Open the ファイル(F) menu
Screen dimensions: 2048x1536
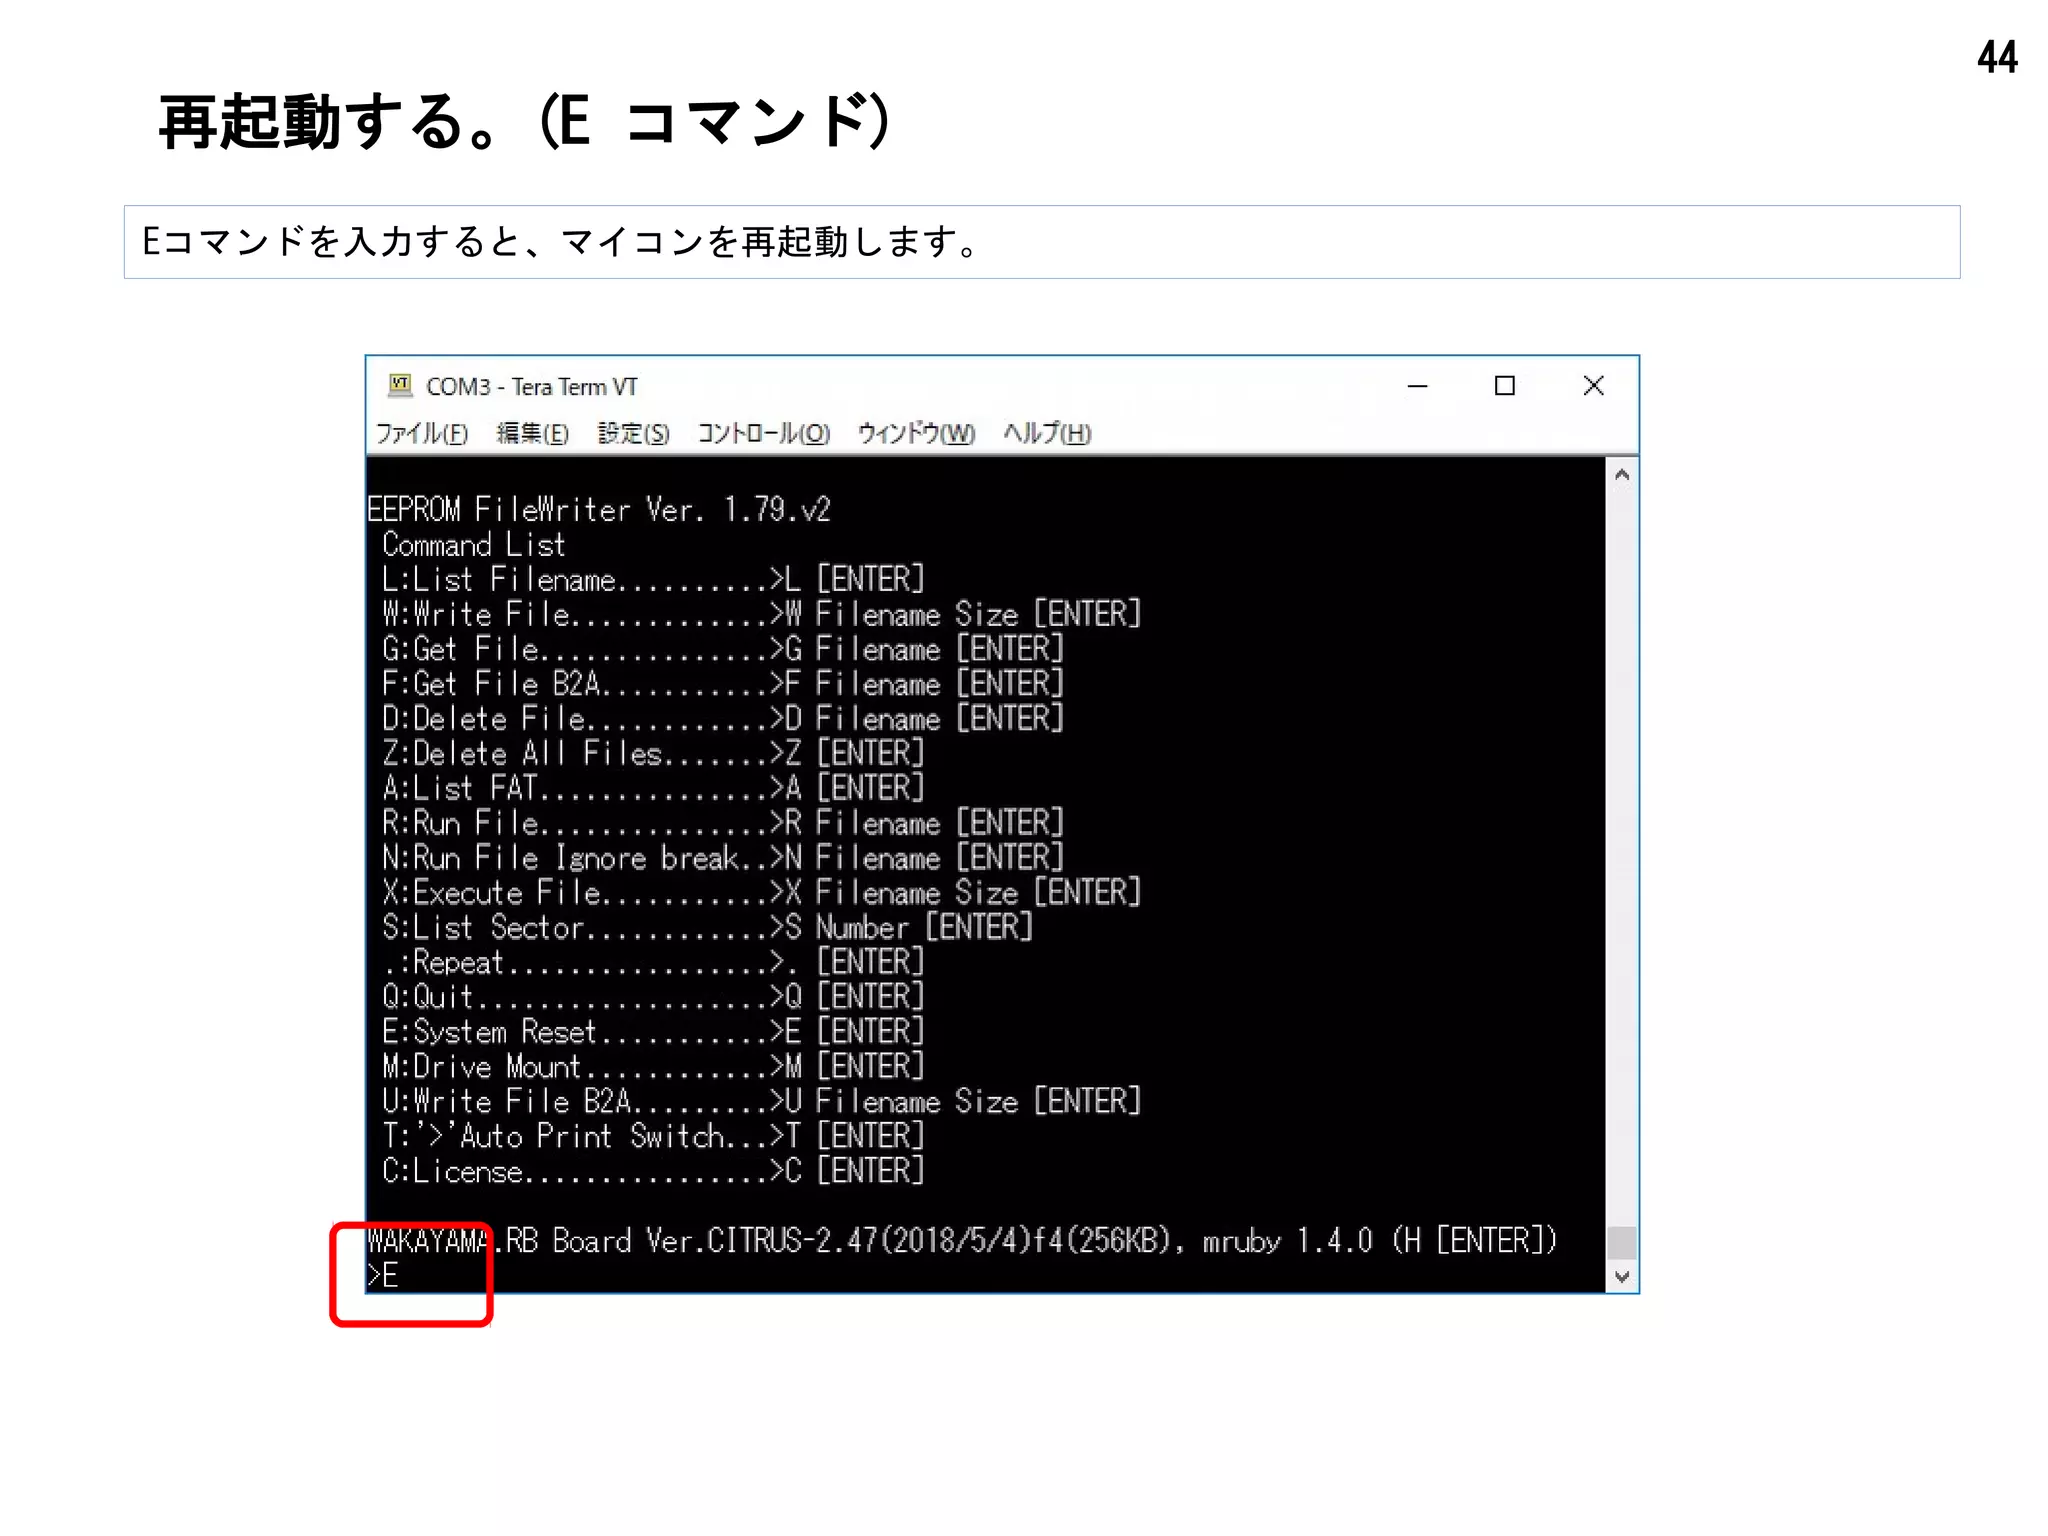pos(422,433)
